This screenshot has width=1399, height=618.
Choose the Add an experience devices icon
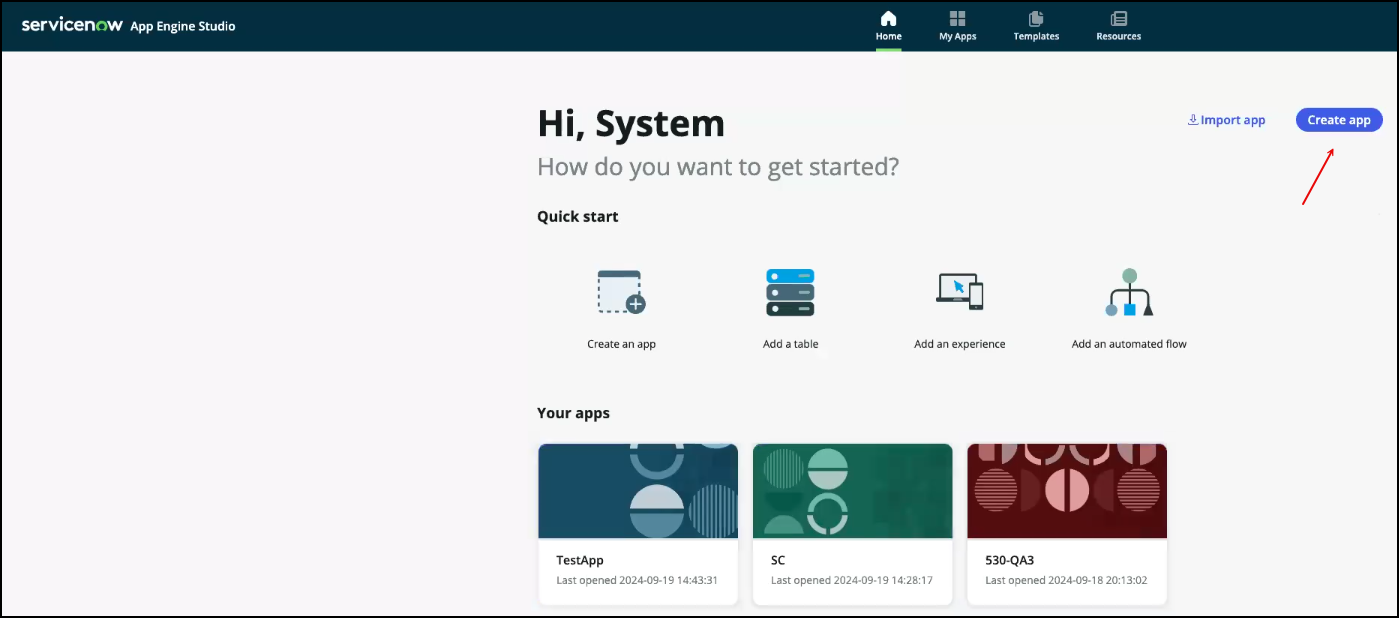959,291
